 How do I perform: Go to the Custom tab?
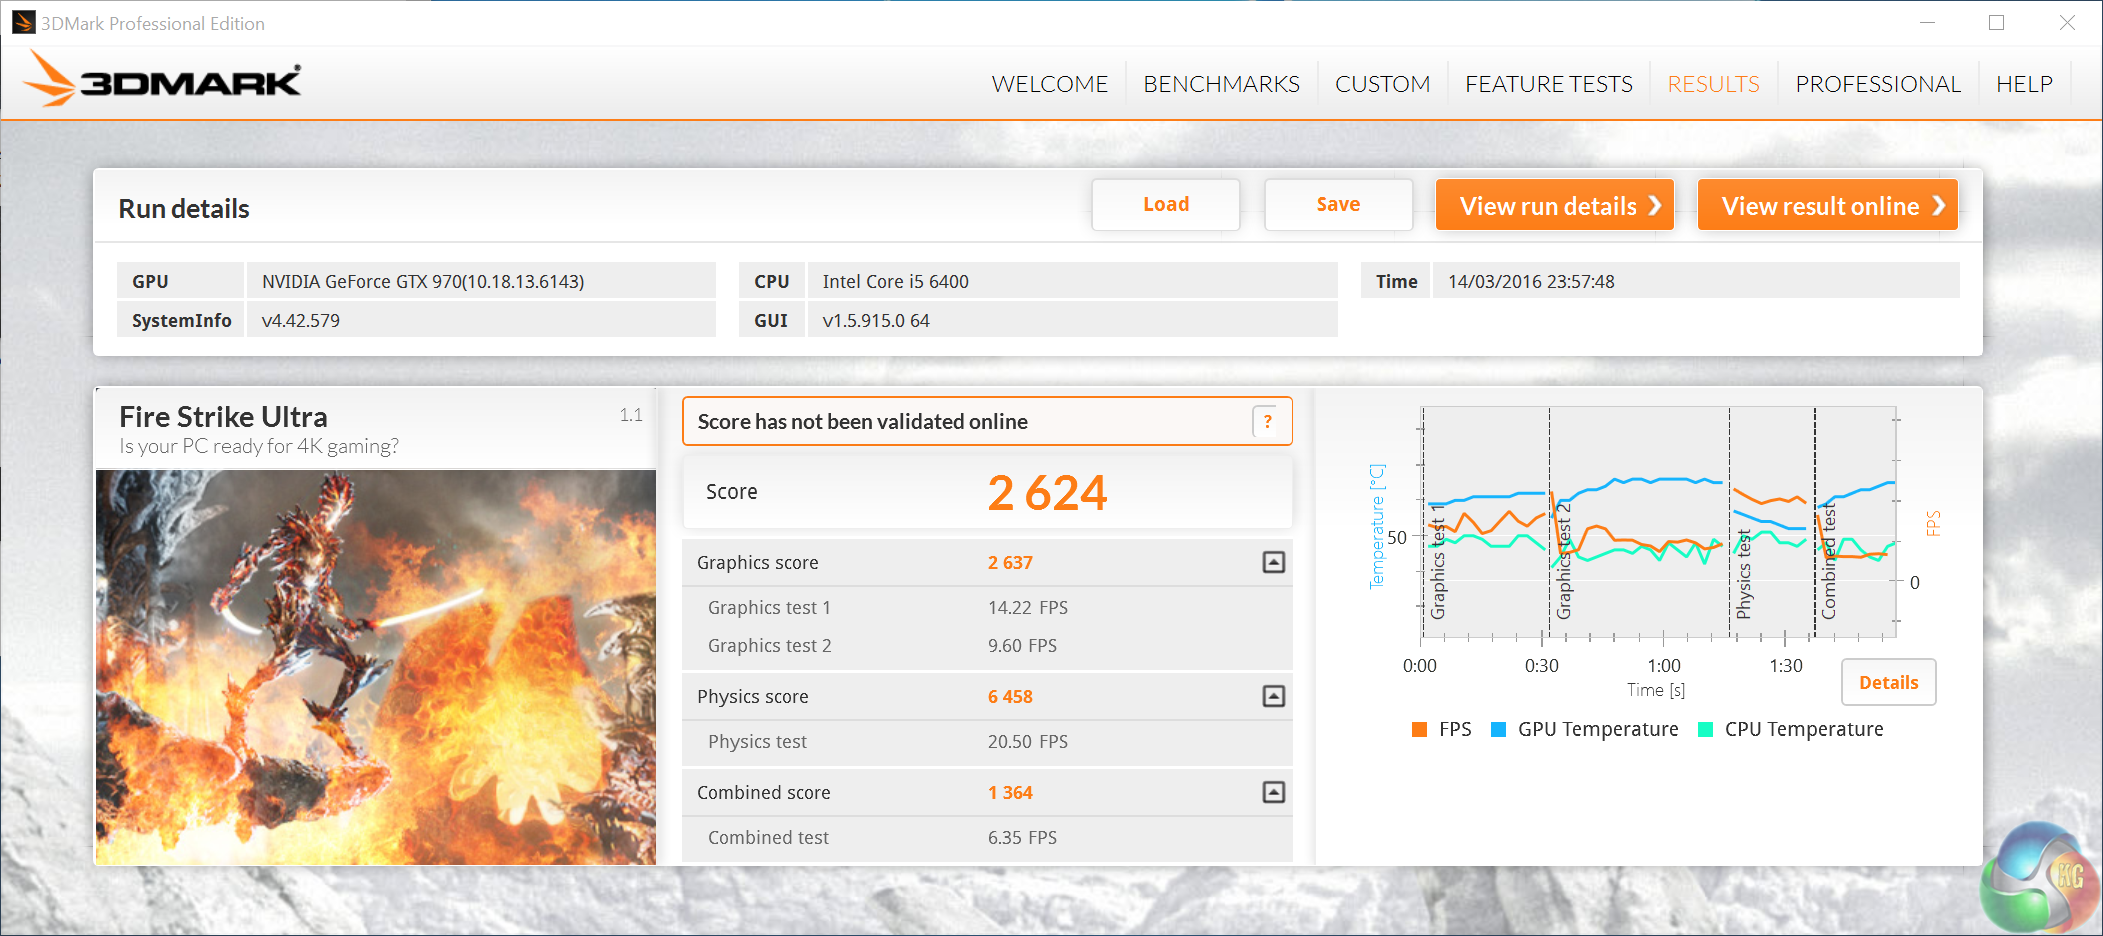click(1382, 84)
